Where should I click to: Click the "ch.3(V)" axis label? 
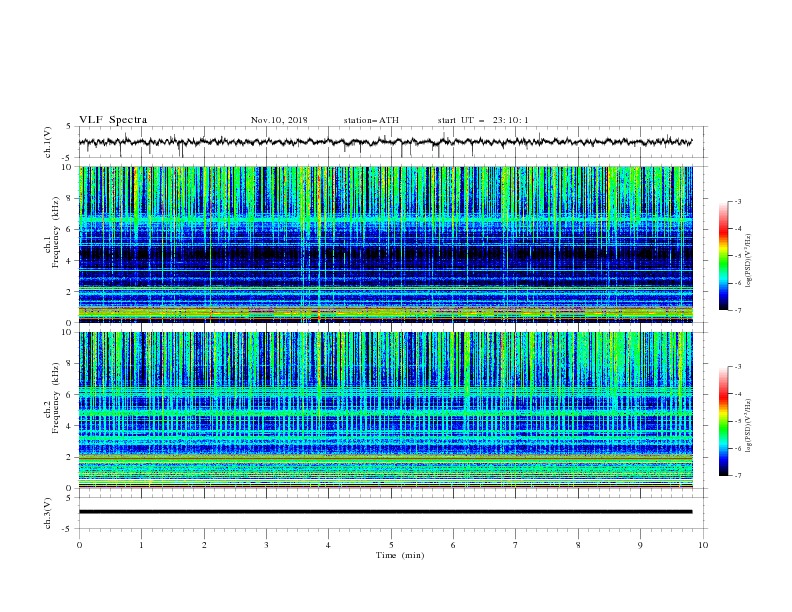click(x=48, y=513)
